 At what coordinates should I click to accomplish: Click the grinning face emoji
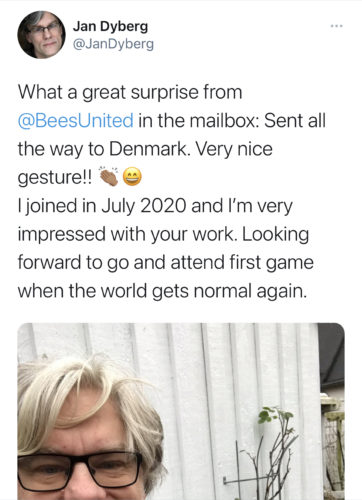(x=132, y=177)
